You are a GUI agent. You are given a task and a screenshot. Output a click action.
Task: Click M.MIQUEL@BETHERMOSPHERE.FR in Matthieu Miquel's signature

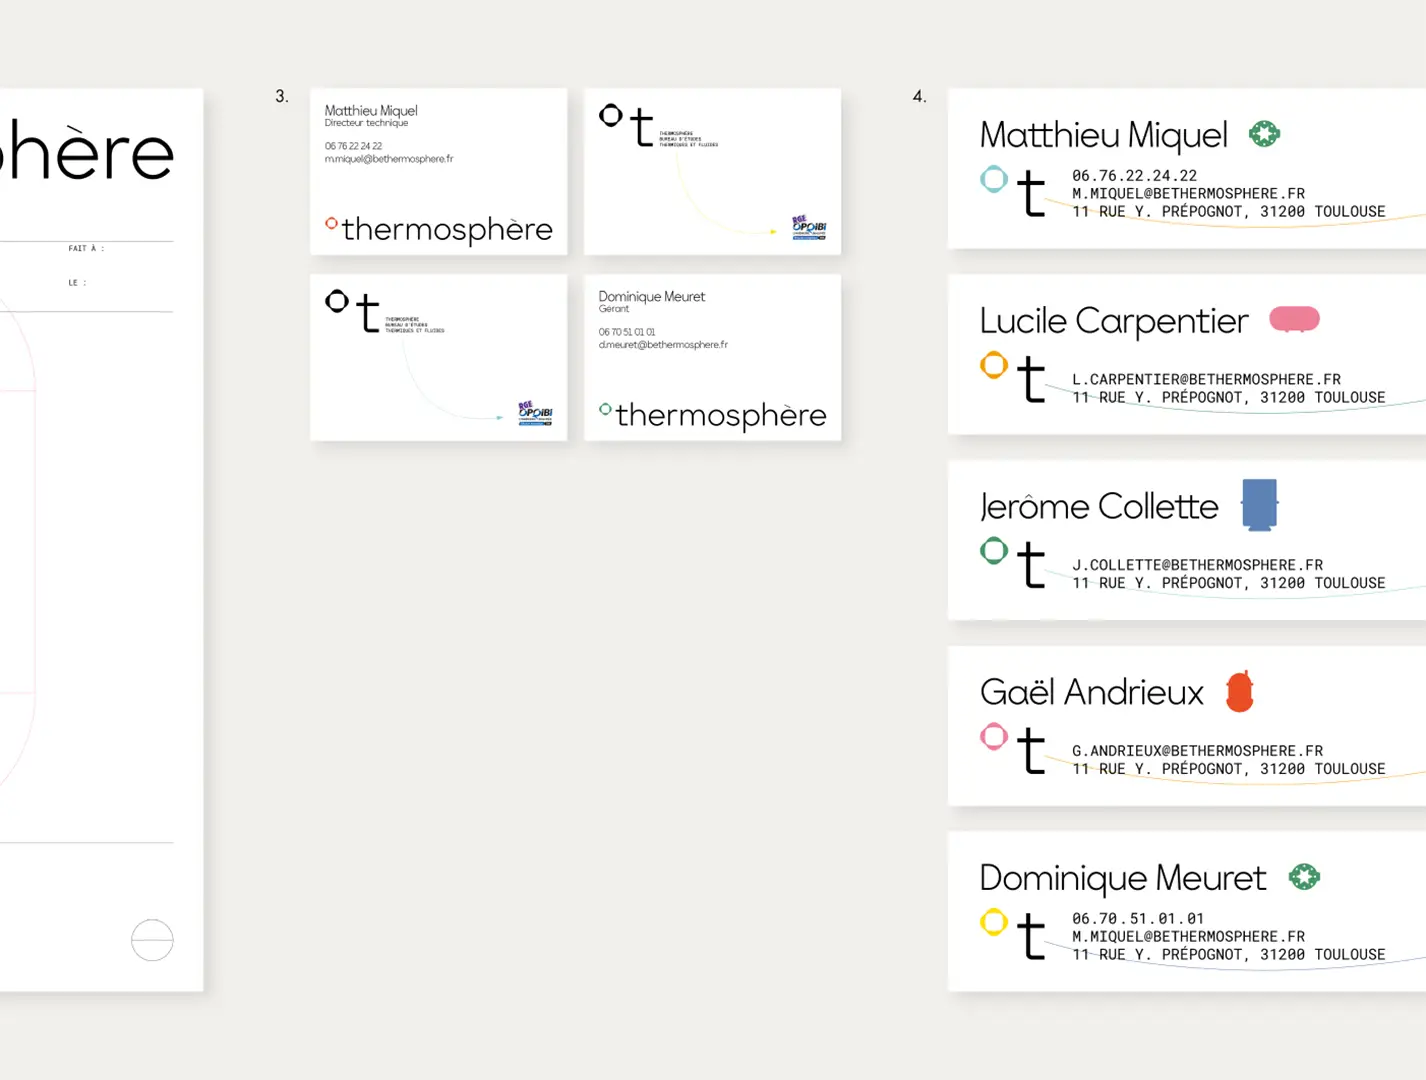tap(1188, 193)
